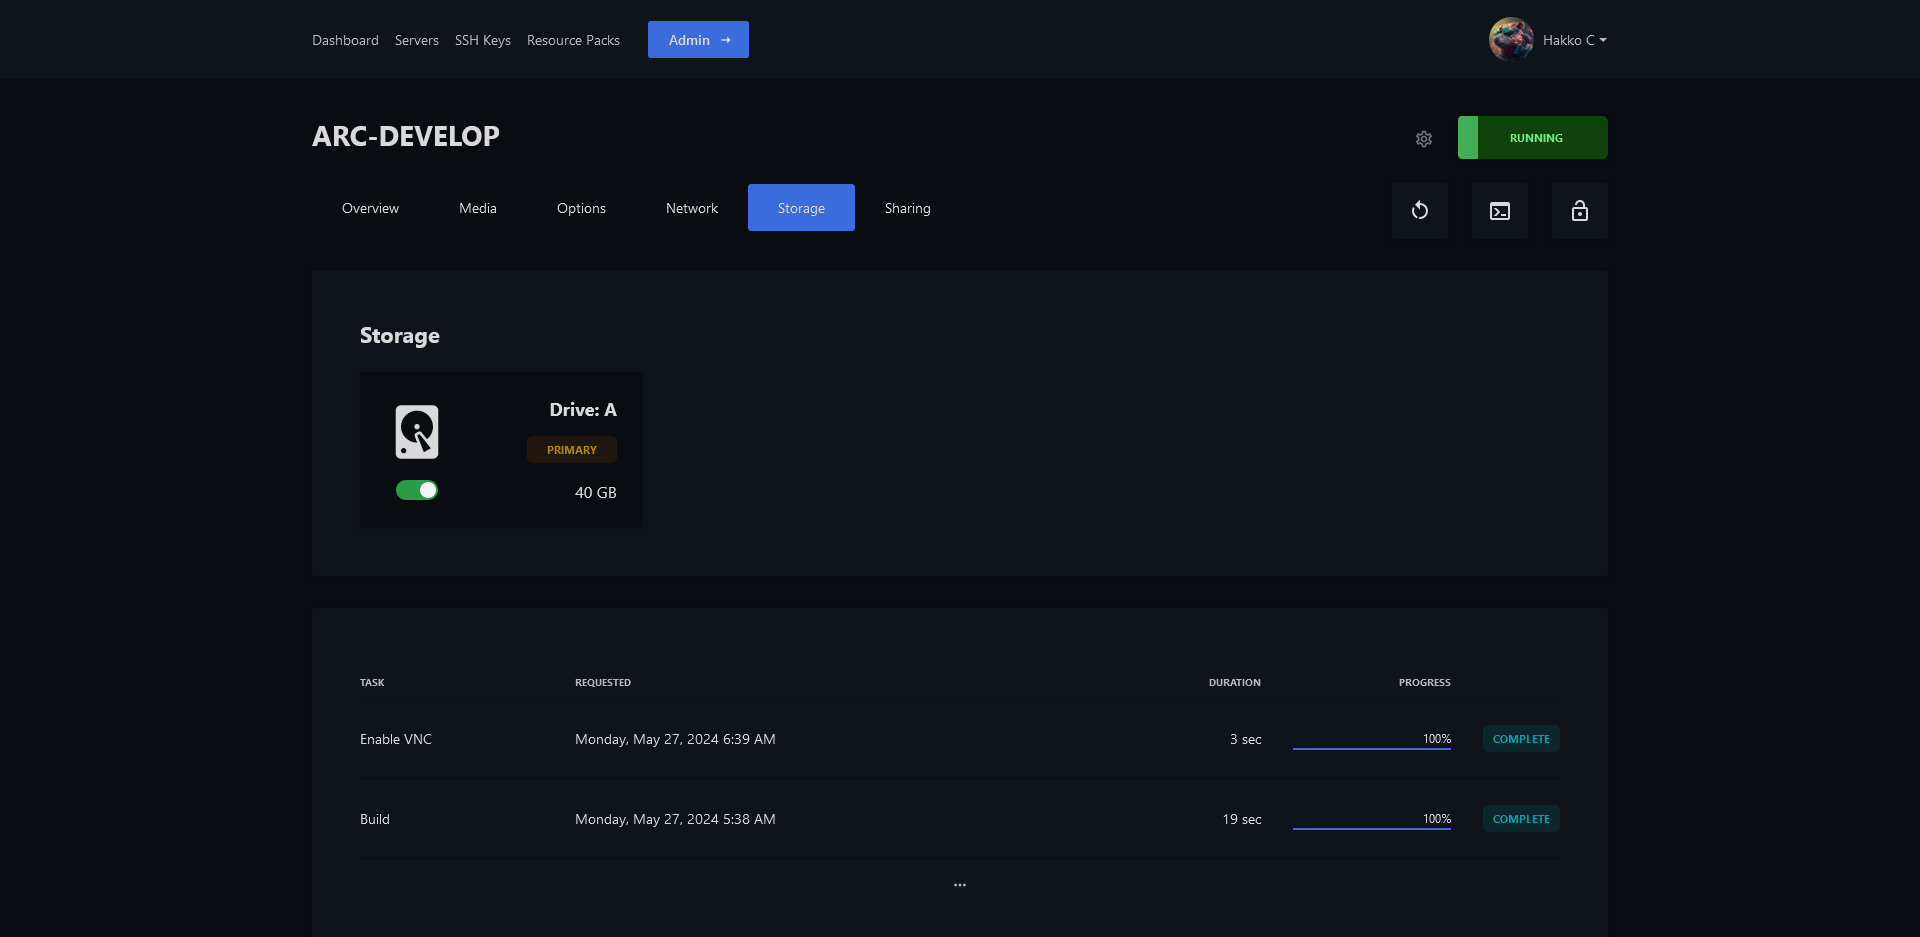Click the Hakko C profile avatar
The image size is (1920, 937).
[1510, 40]
